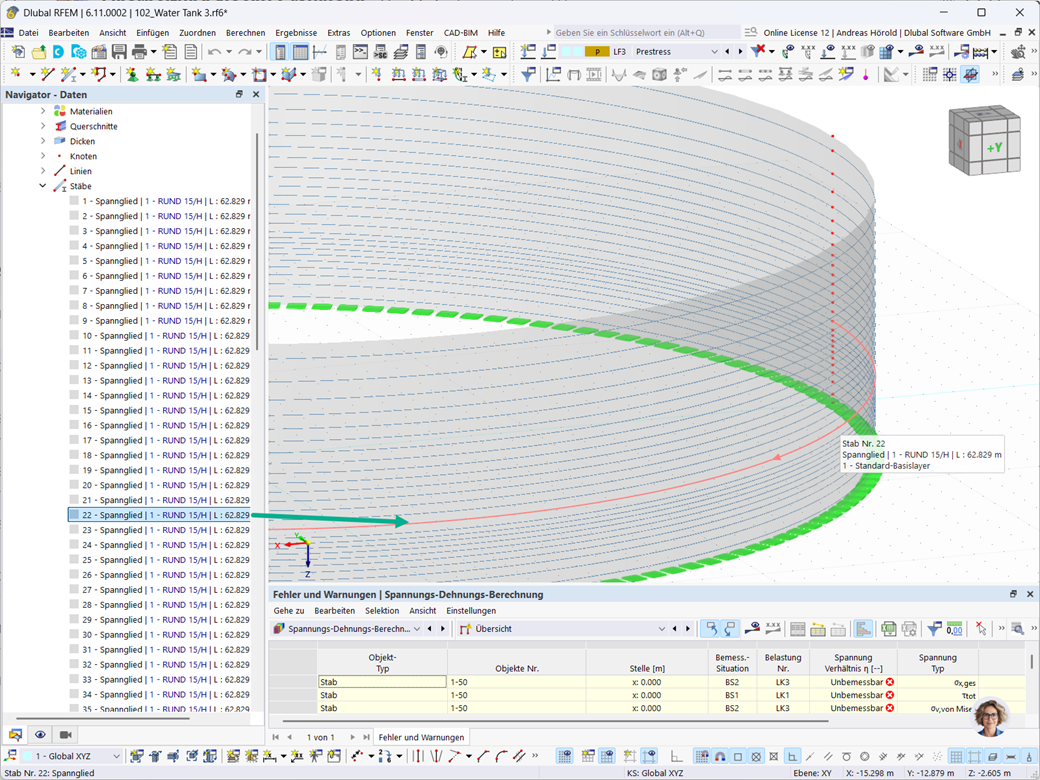Click the error table horizontal scrollbar

(x=556, y=720)
